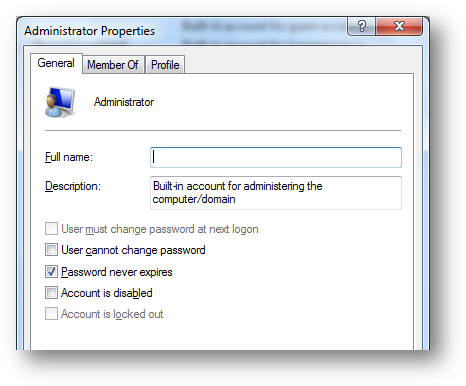Screen dimensions: 466x386
Task: Click the 'Password never expires' label text
Action: 117,272
